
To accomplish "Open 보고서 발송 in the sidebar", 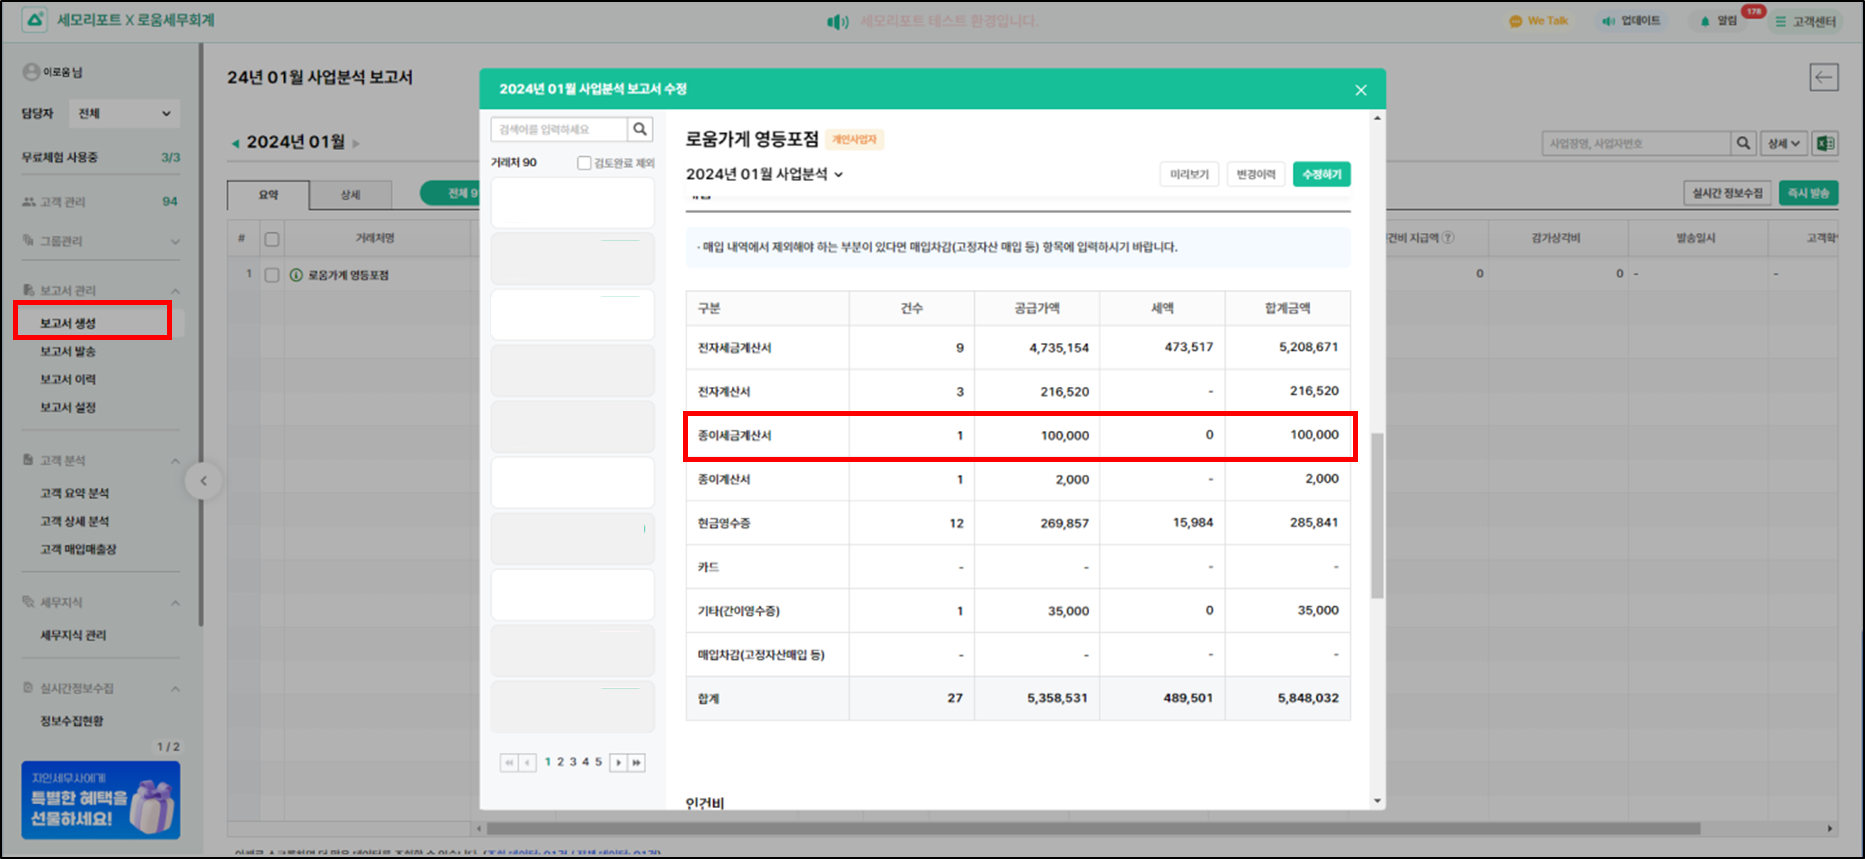I will (x=68, y=351).
